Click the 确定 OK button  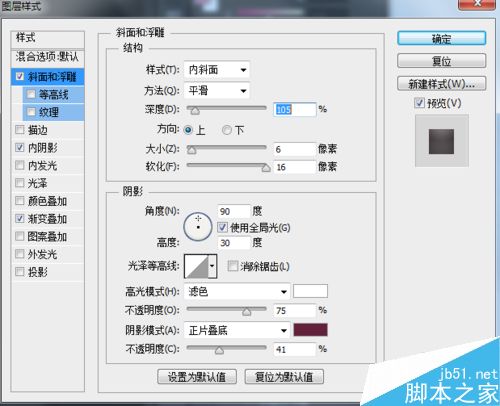441,39
